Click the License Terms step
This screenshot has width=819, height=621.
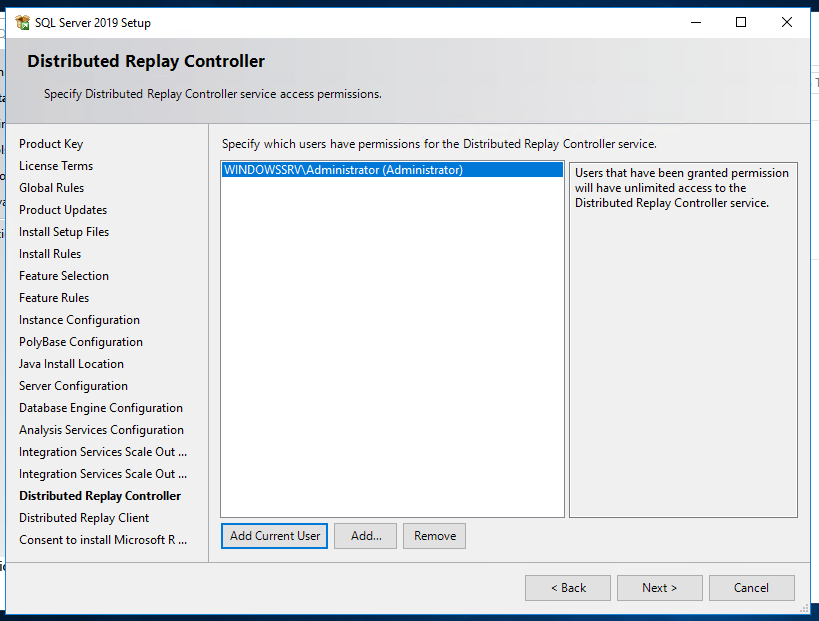pyautogui.click(x=56, y=166)
